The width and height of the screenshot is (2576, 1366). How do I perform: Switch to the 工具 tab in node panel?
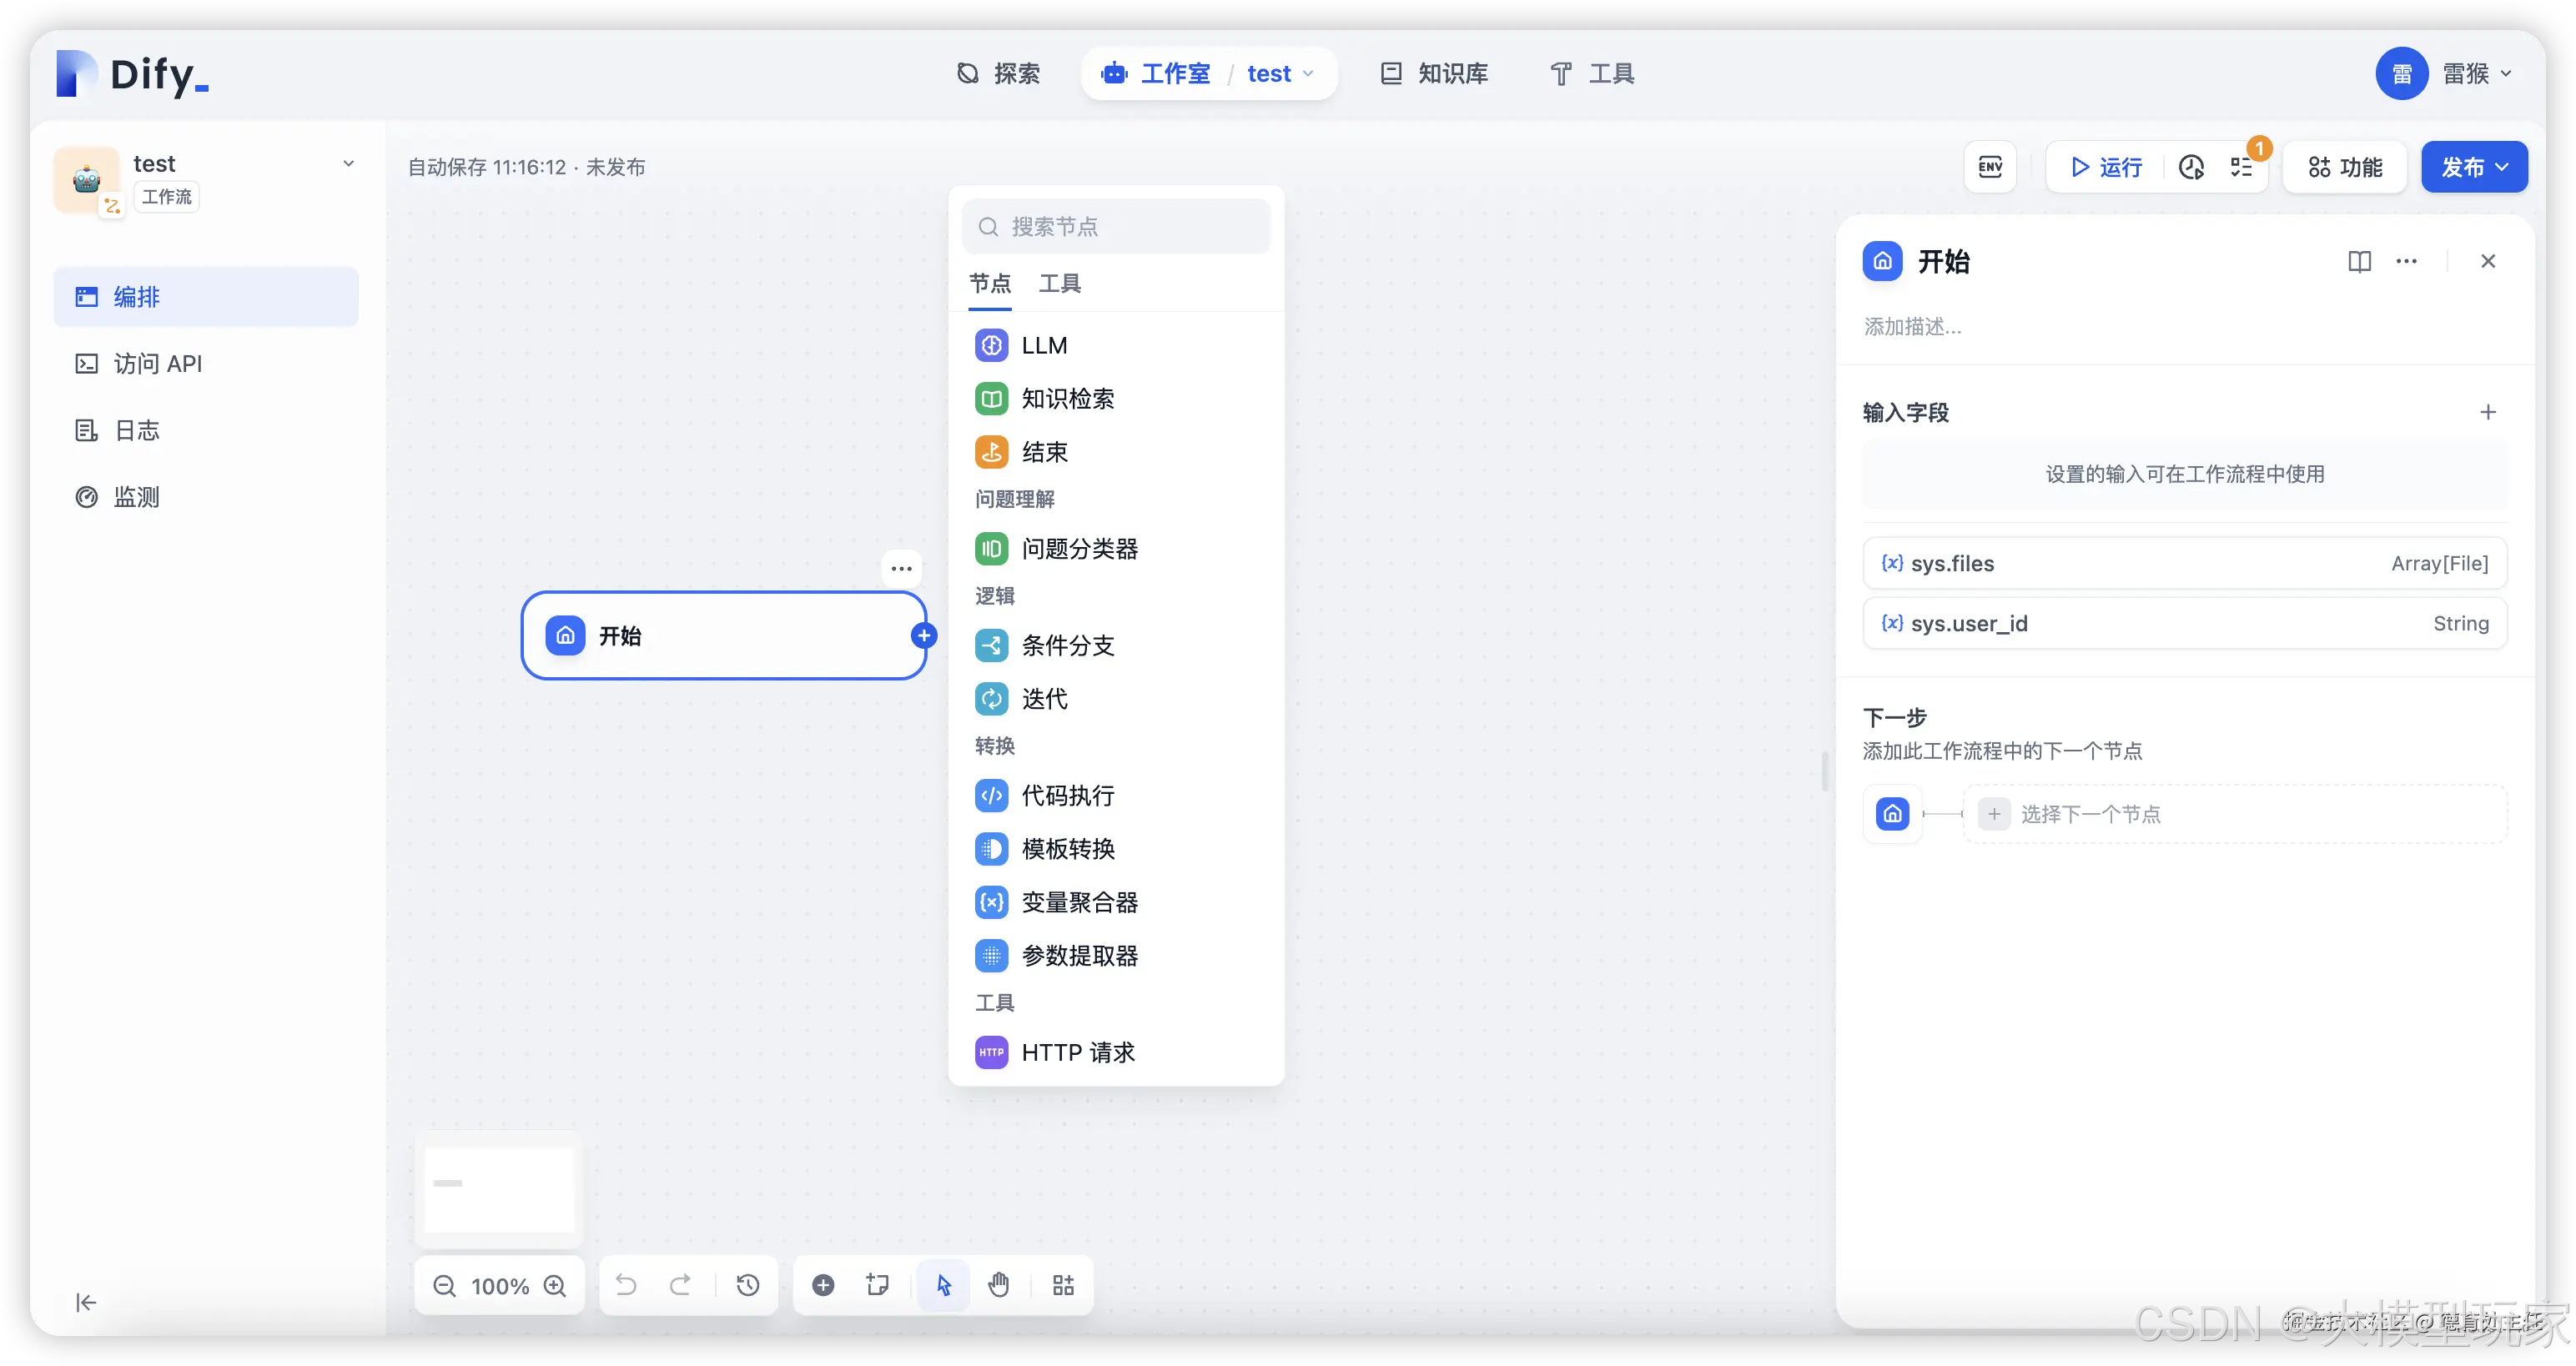1059,283
